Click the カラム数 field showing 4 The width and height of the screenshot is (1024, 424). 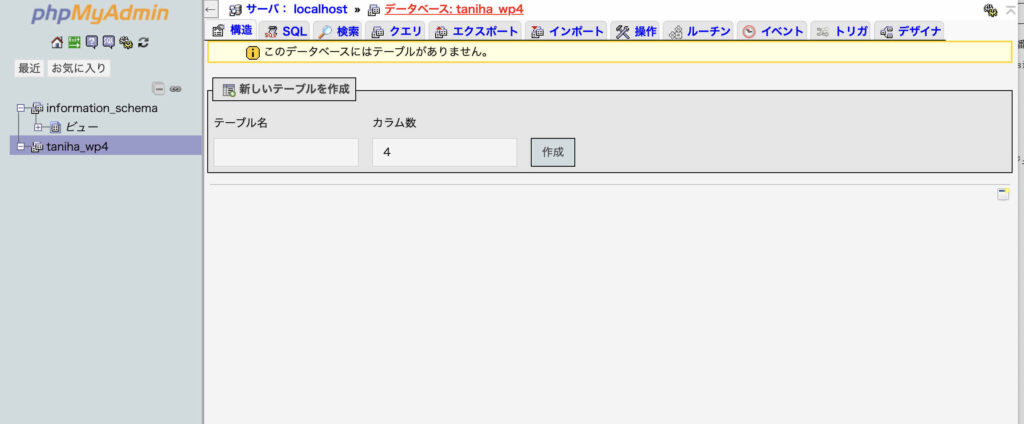(445, 152)
